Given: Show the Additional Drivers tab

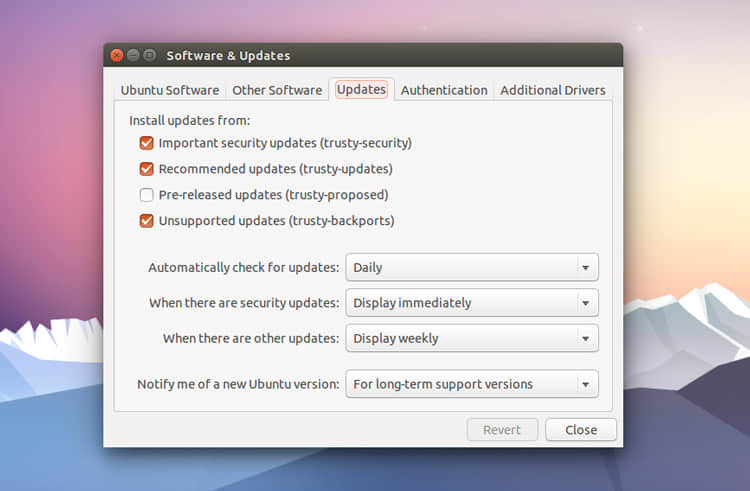Looking at the screenshot, I should (552, 90).
